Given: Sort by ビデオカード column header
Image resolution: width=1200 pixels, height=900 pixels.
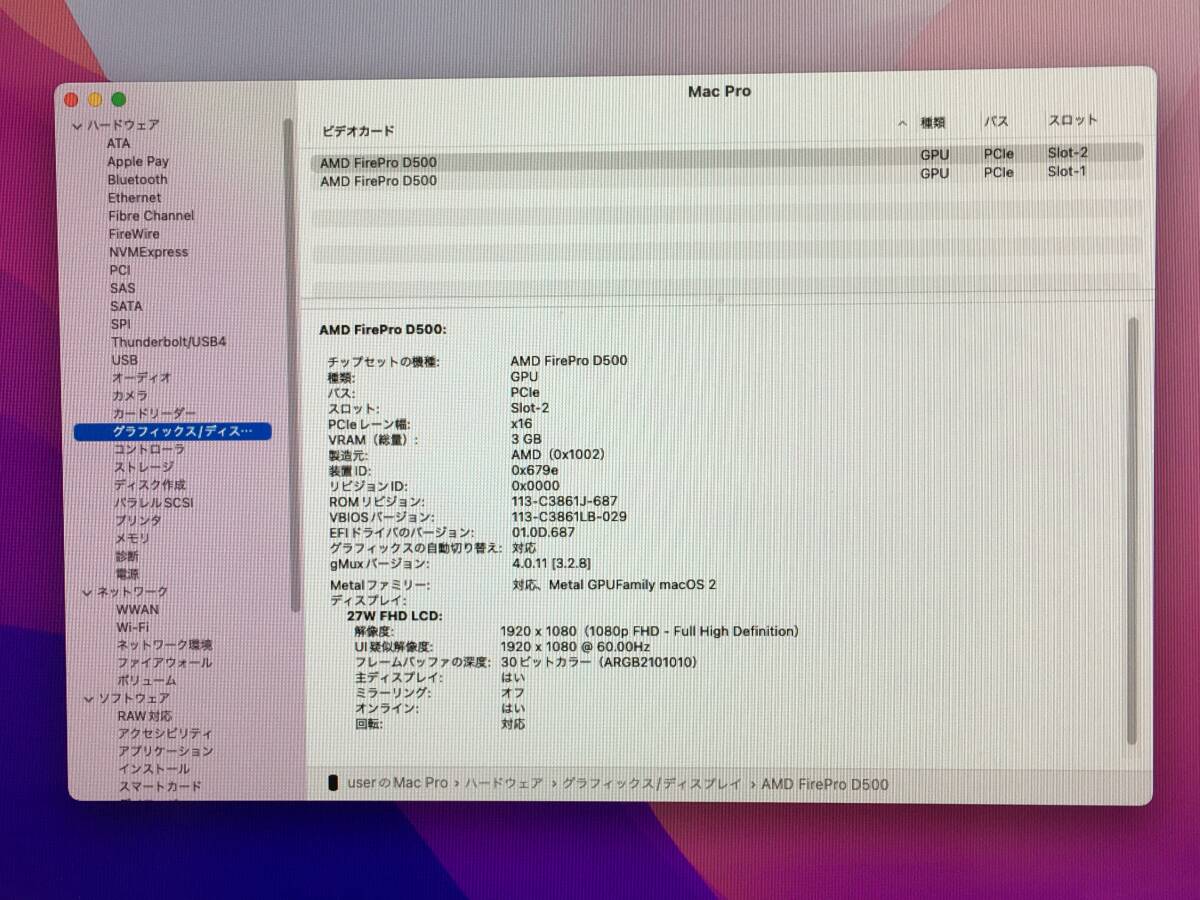Looking at the screenshot, I should coord(358,131).
